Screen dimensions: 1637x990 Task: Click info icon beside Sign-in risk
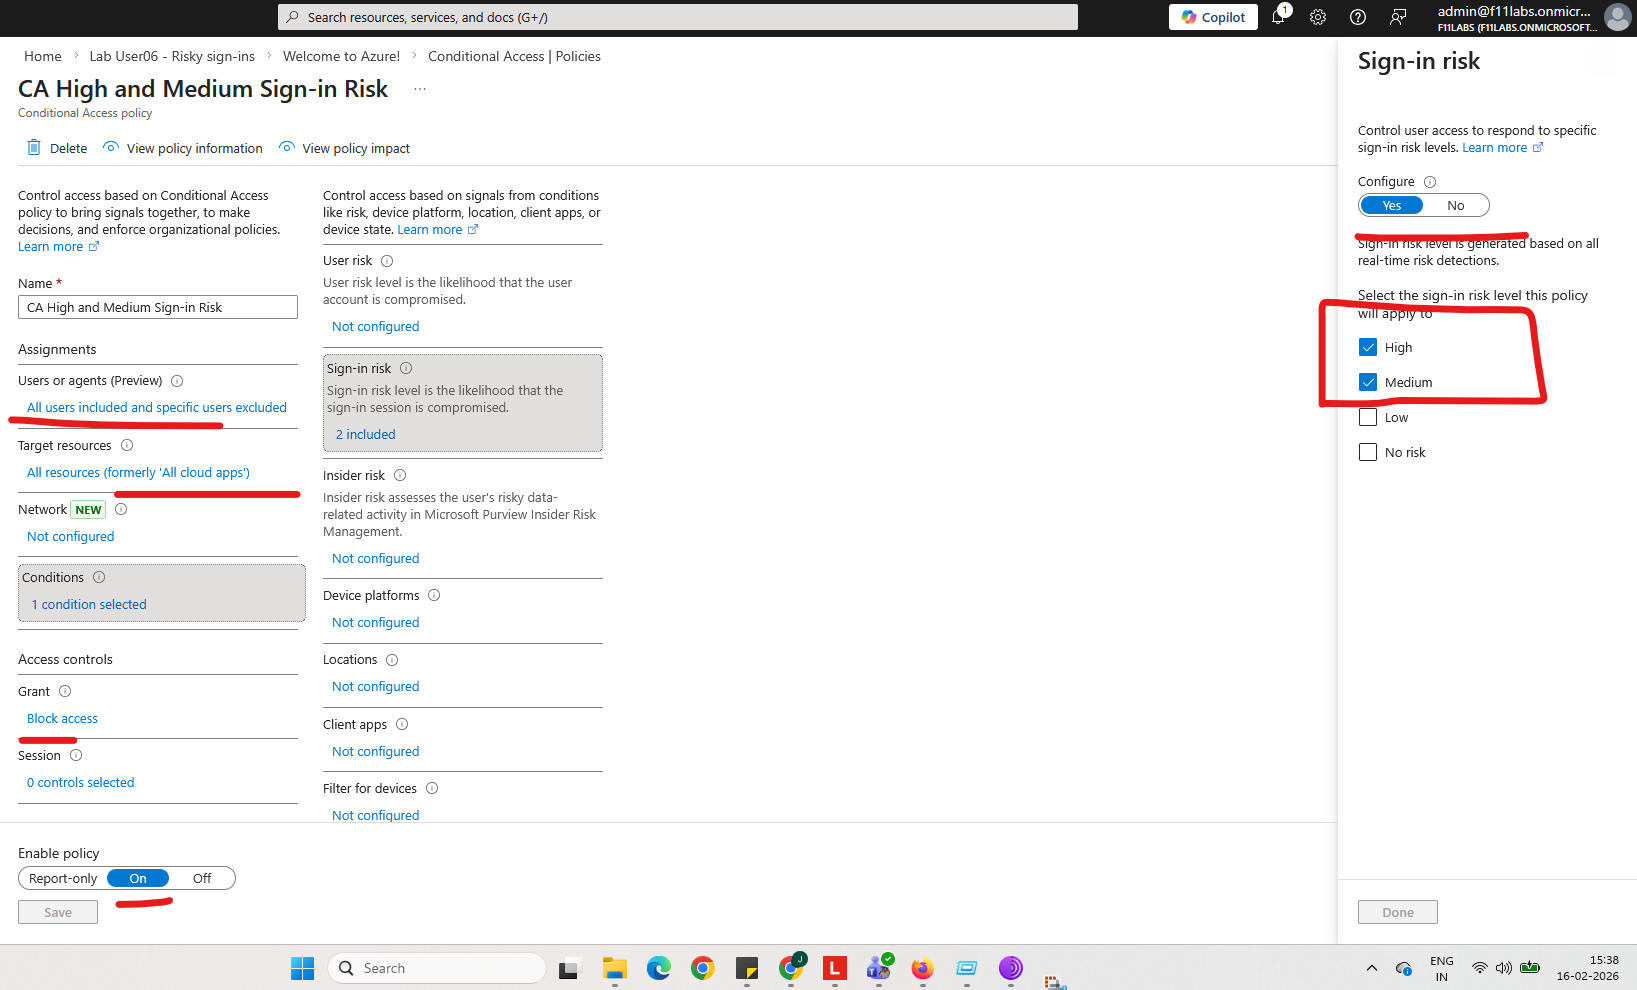406,368
